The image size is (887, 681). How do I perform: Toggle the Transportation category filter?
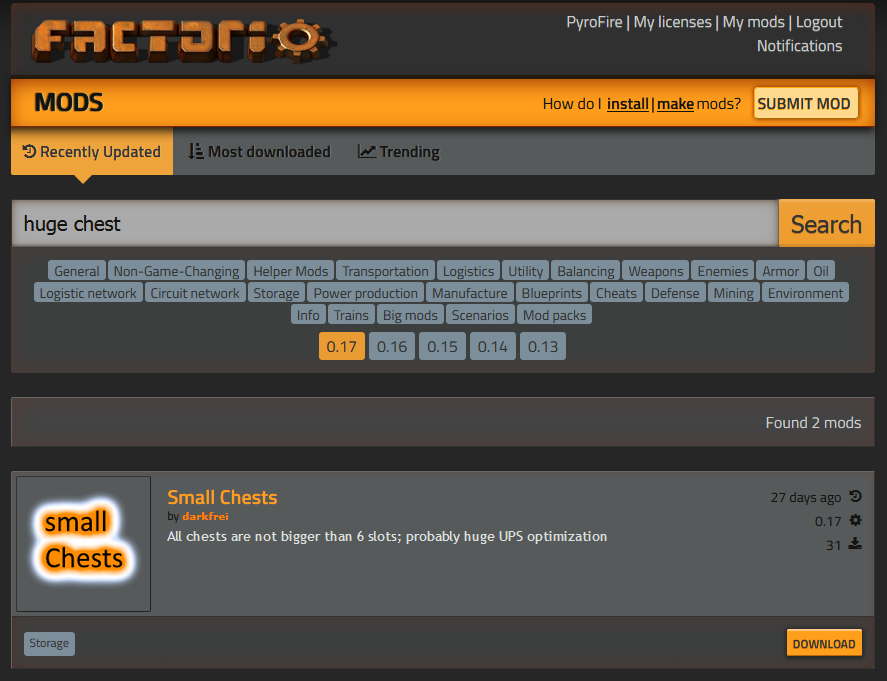point(385,271)
